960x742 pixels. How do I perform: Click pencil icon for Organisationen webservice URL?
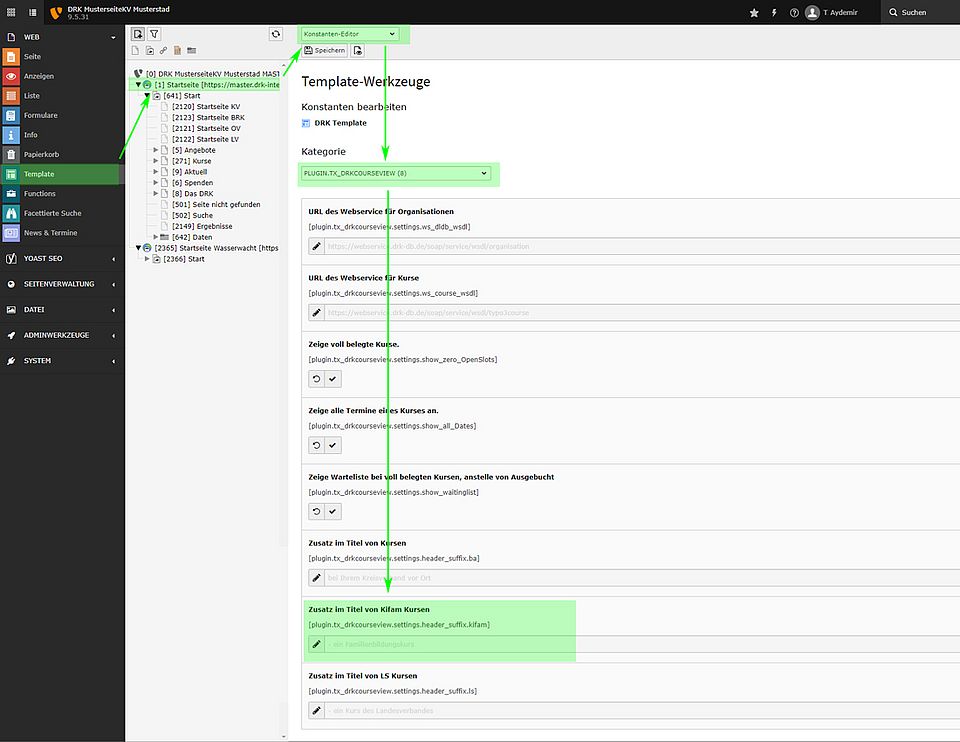[316, 245]
